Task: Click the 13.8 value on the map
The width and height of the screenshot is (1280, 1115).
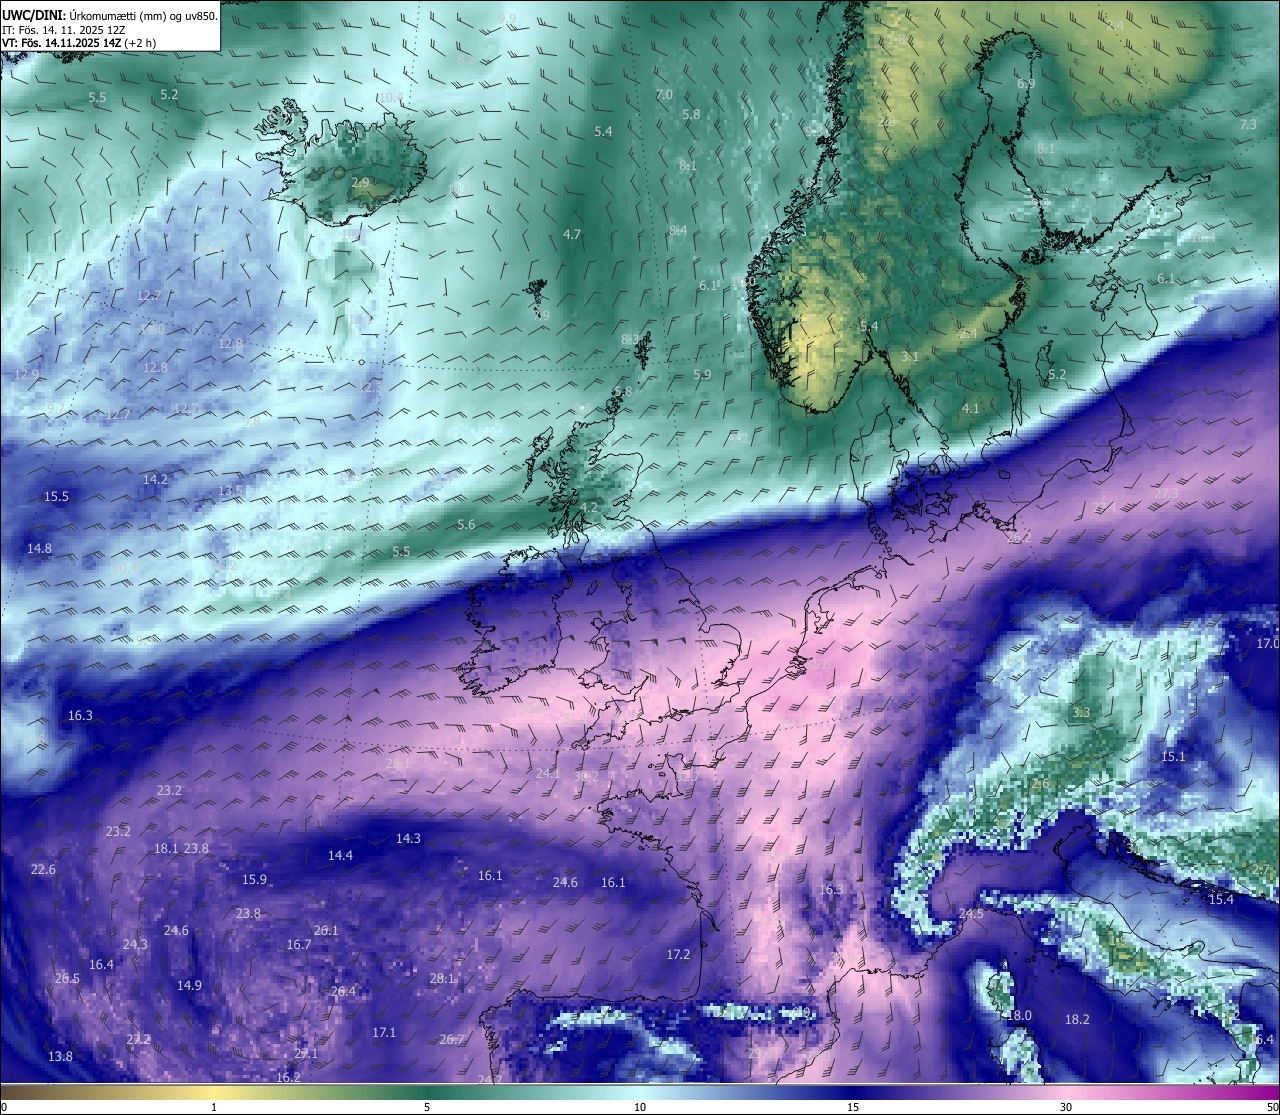Action: pyautogui.click(x=60, y=1057)
